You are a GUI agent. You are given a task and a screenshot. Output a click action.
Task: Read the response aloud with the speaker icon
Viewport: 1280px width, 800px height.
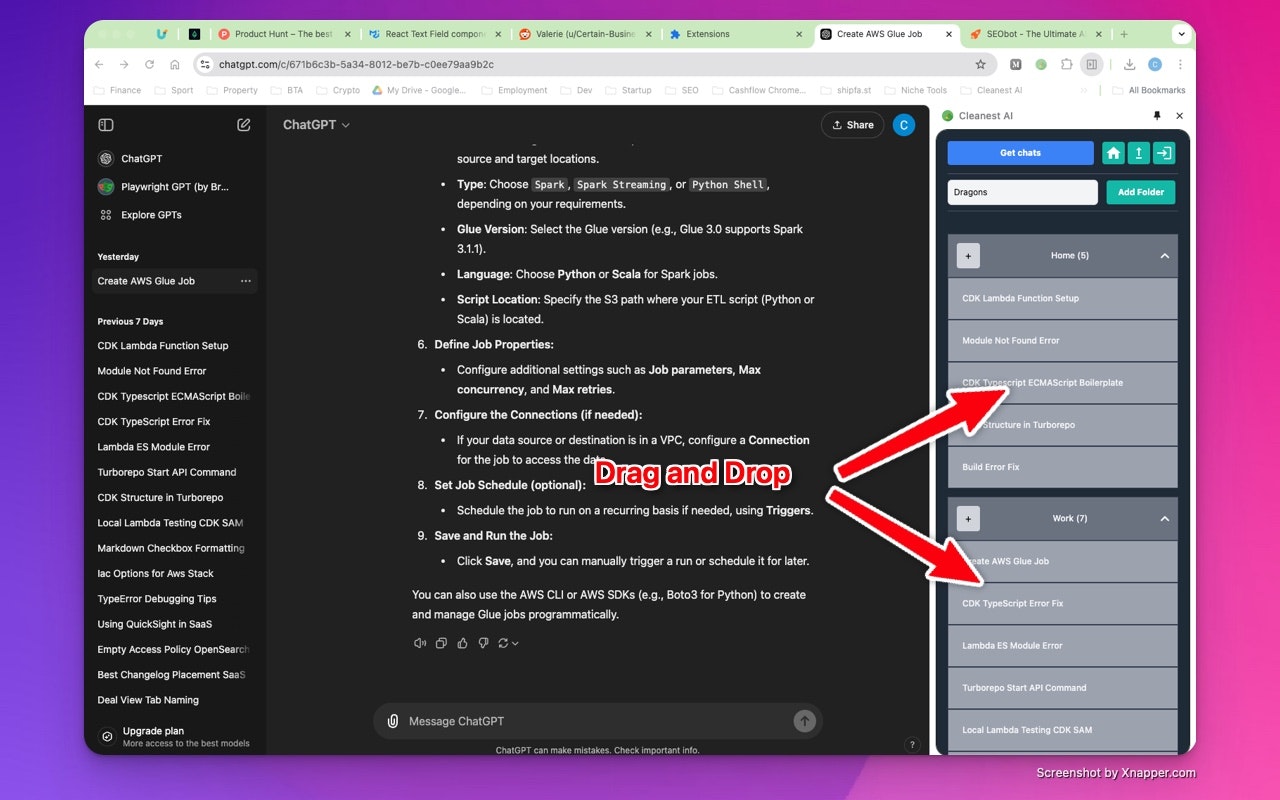click(420, 643)
